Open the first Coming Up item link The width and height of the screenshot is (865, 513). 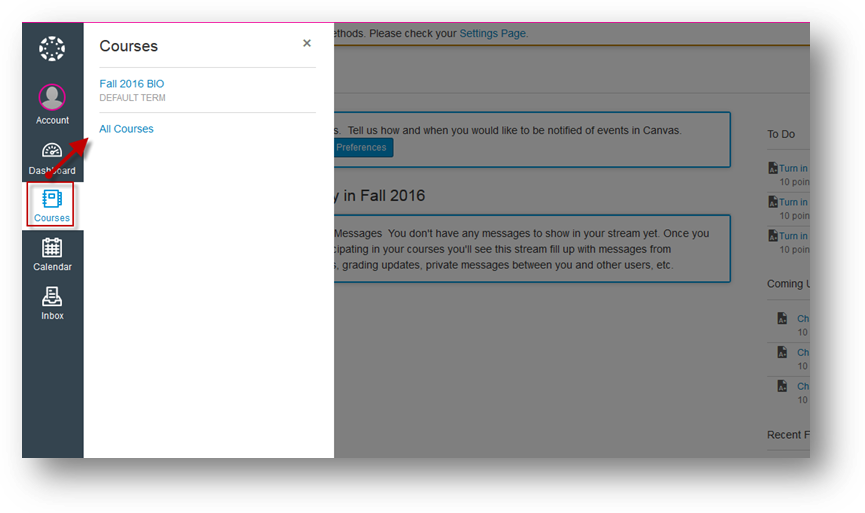tap(802, 319)
